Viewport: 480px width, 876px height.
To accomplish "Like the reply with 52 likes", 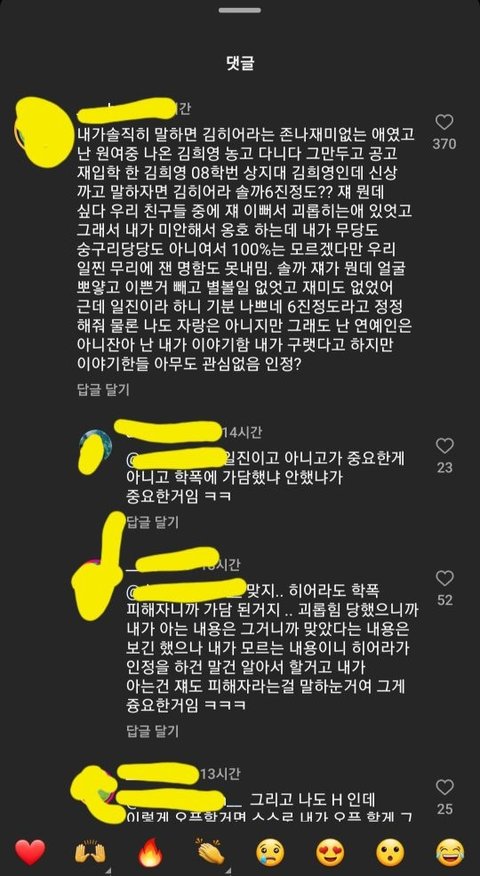I will click(444, 578).
